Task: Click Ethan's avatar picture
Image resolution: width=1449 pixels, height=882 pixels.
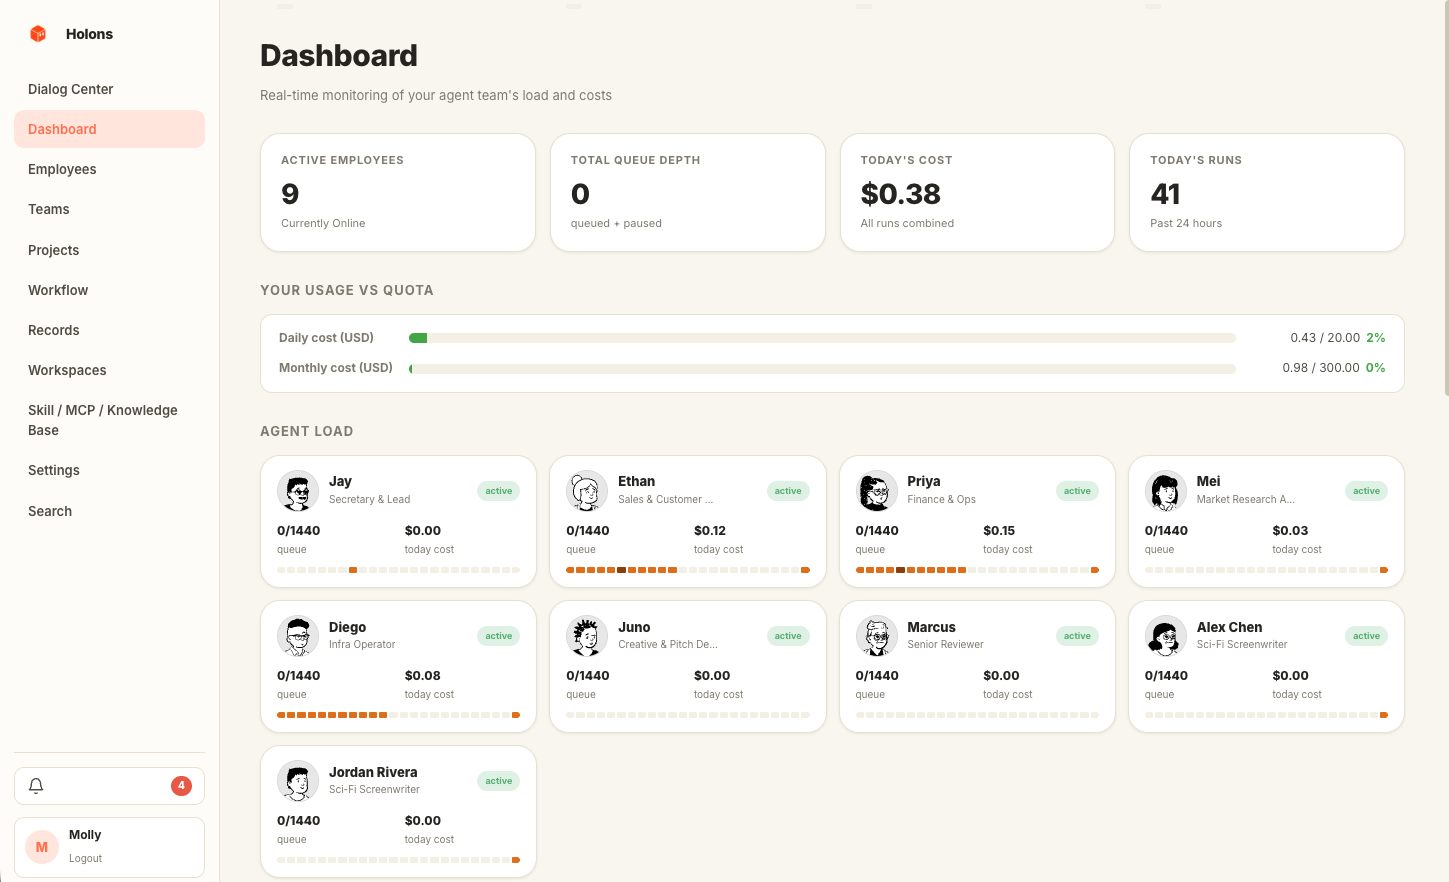Action: [x=586, y=491]
